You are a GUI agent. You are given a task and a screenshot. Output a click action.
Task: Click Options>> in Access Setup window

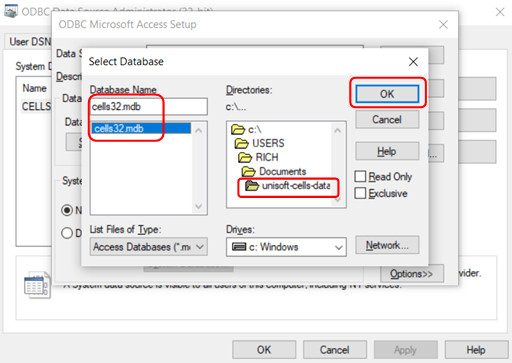pos(412,274)
